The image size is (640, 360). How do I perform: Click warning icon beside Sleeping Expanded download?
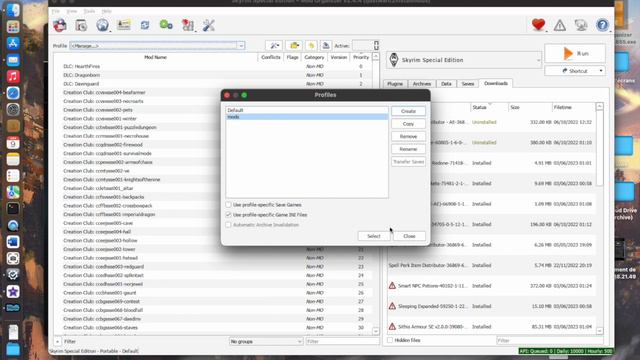392,306
